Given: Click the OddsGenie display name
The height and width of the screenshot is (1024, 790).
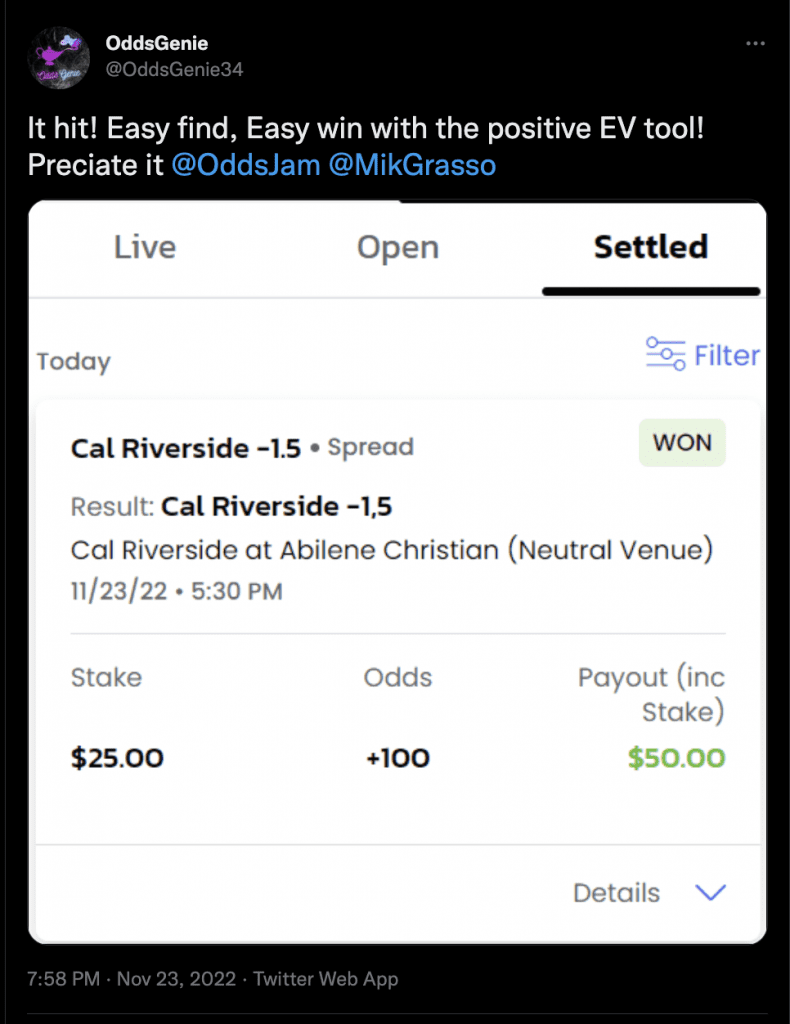Looking at the screenshot, I should pos(157,43).
